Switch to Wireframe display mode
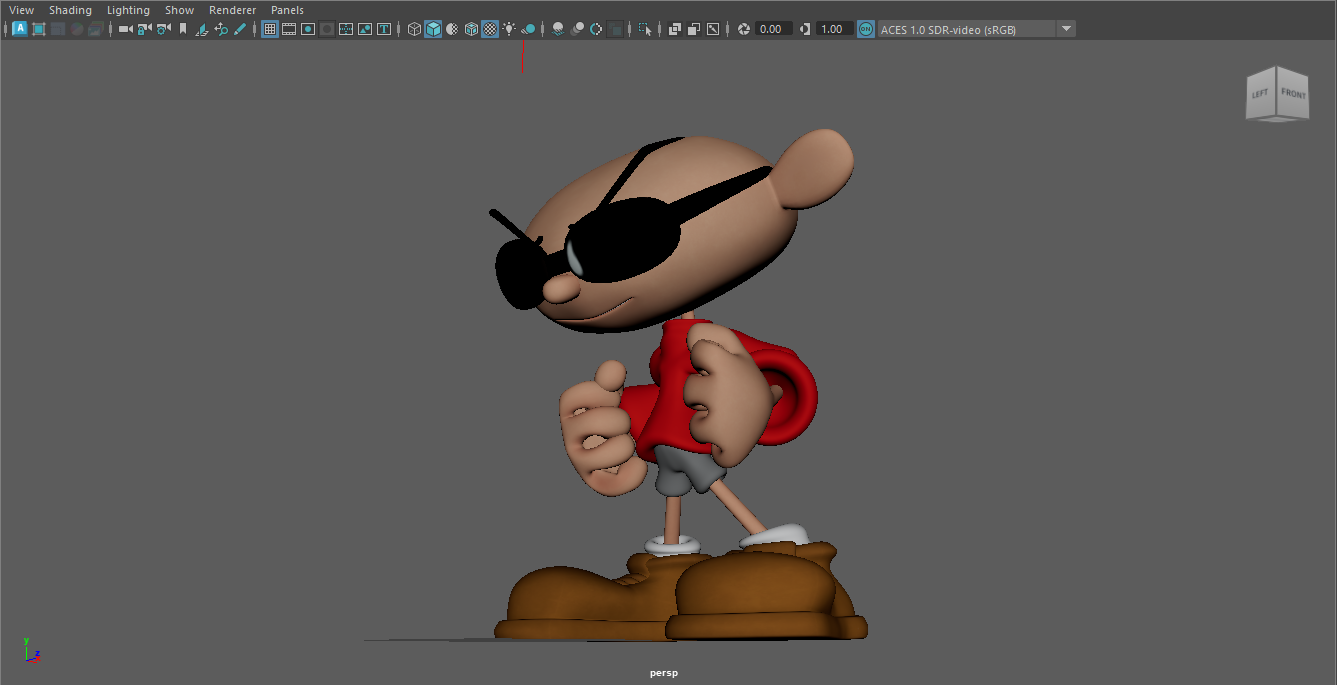1337x685 pixels. click(x=414, y=29)
